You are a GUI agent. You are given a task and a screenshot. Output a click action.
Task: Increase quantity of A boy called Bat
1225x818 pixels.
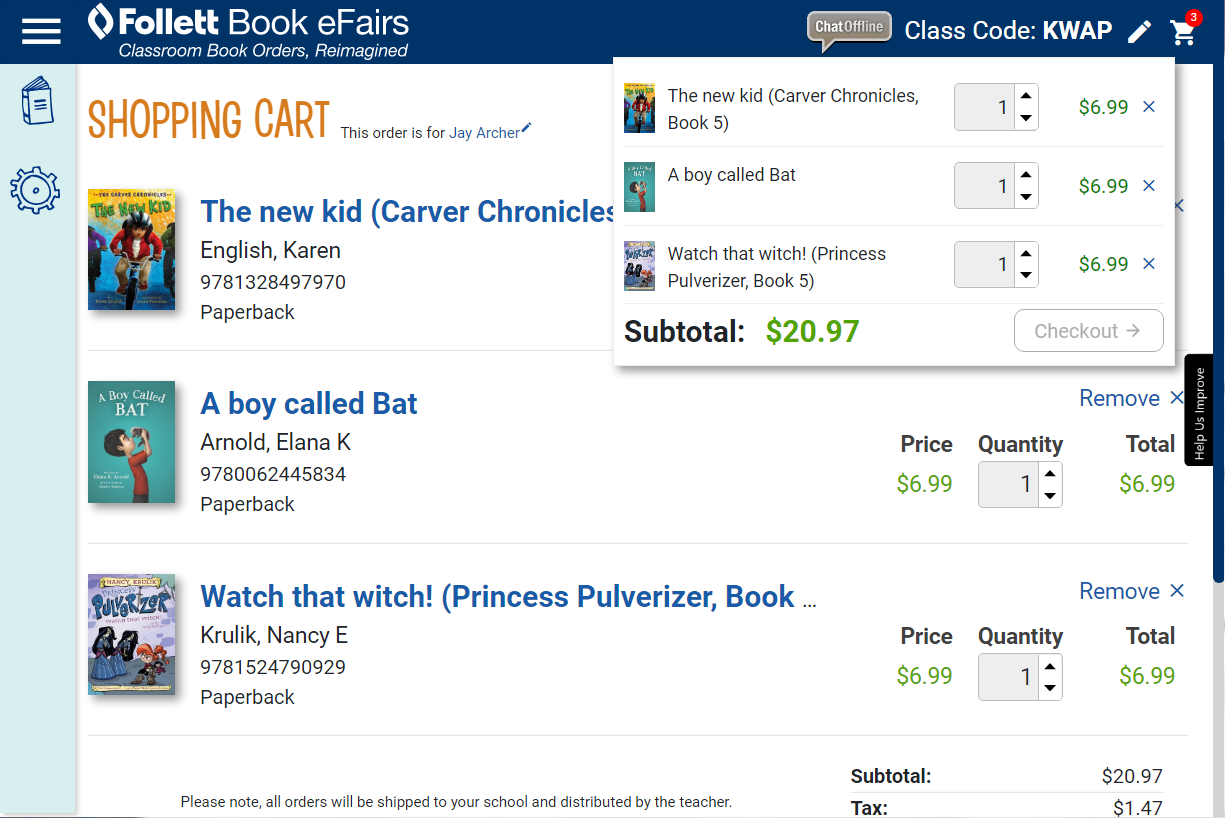[x=1050, y=473]
